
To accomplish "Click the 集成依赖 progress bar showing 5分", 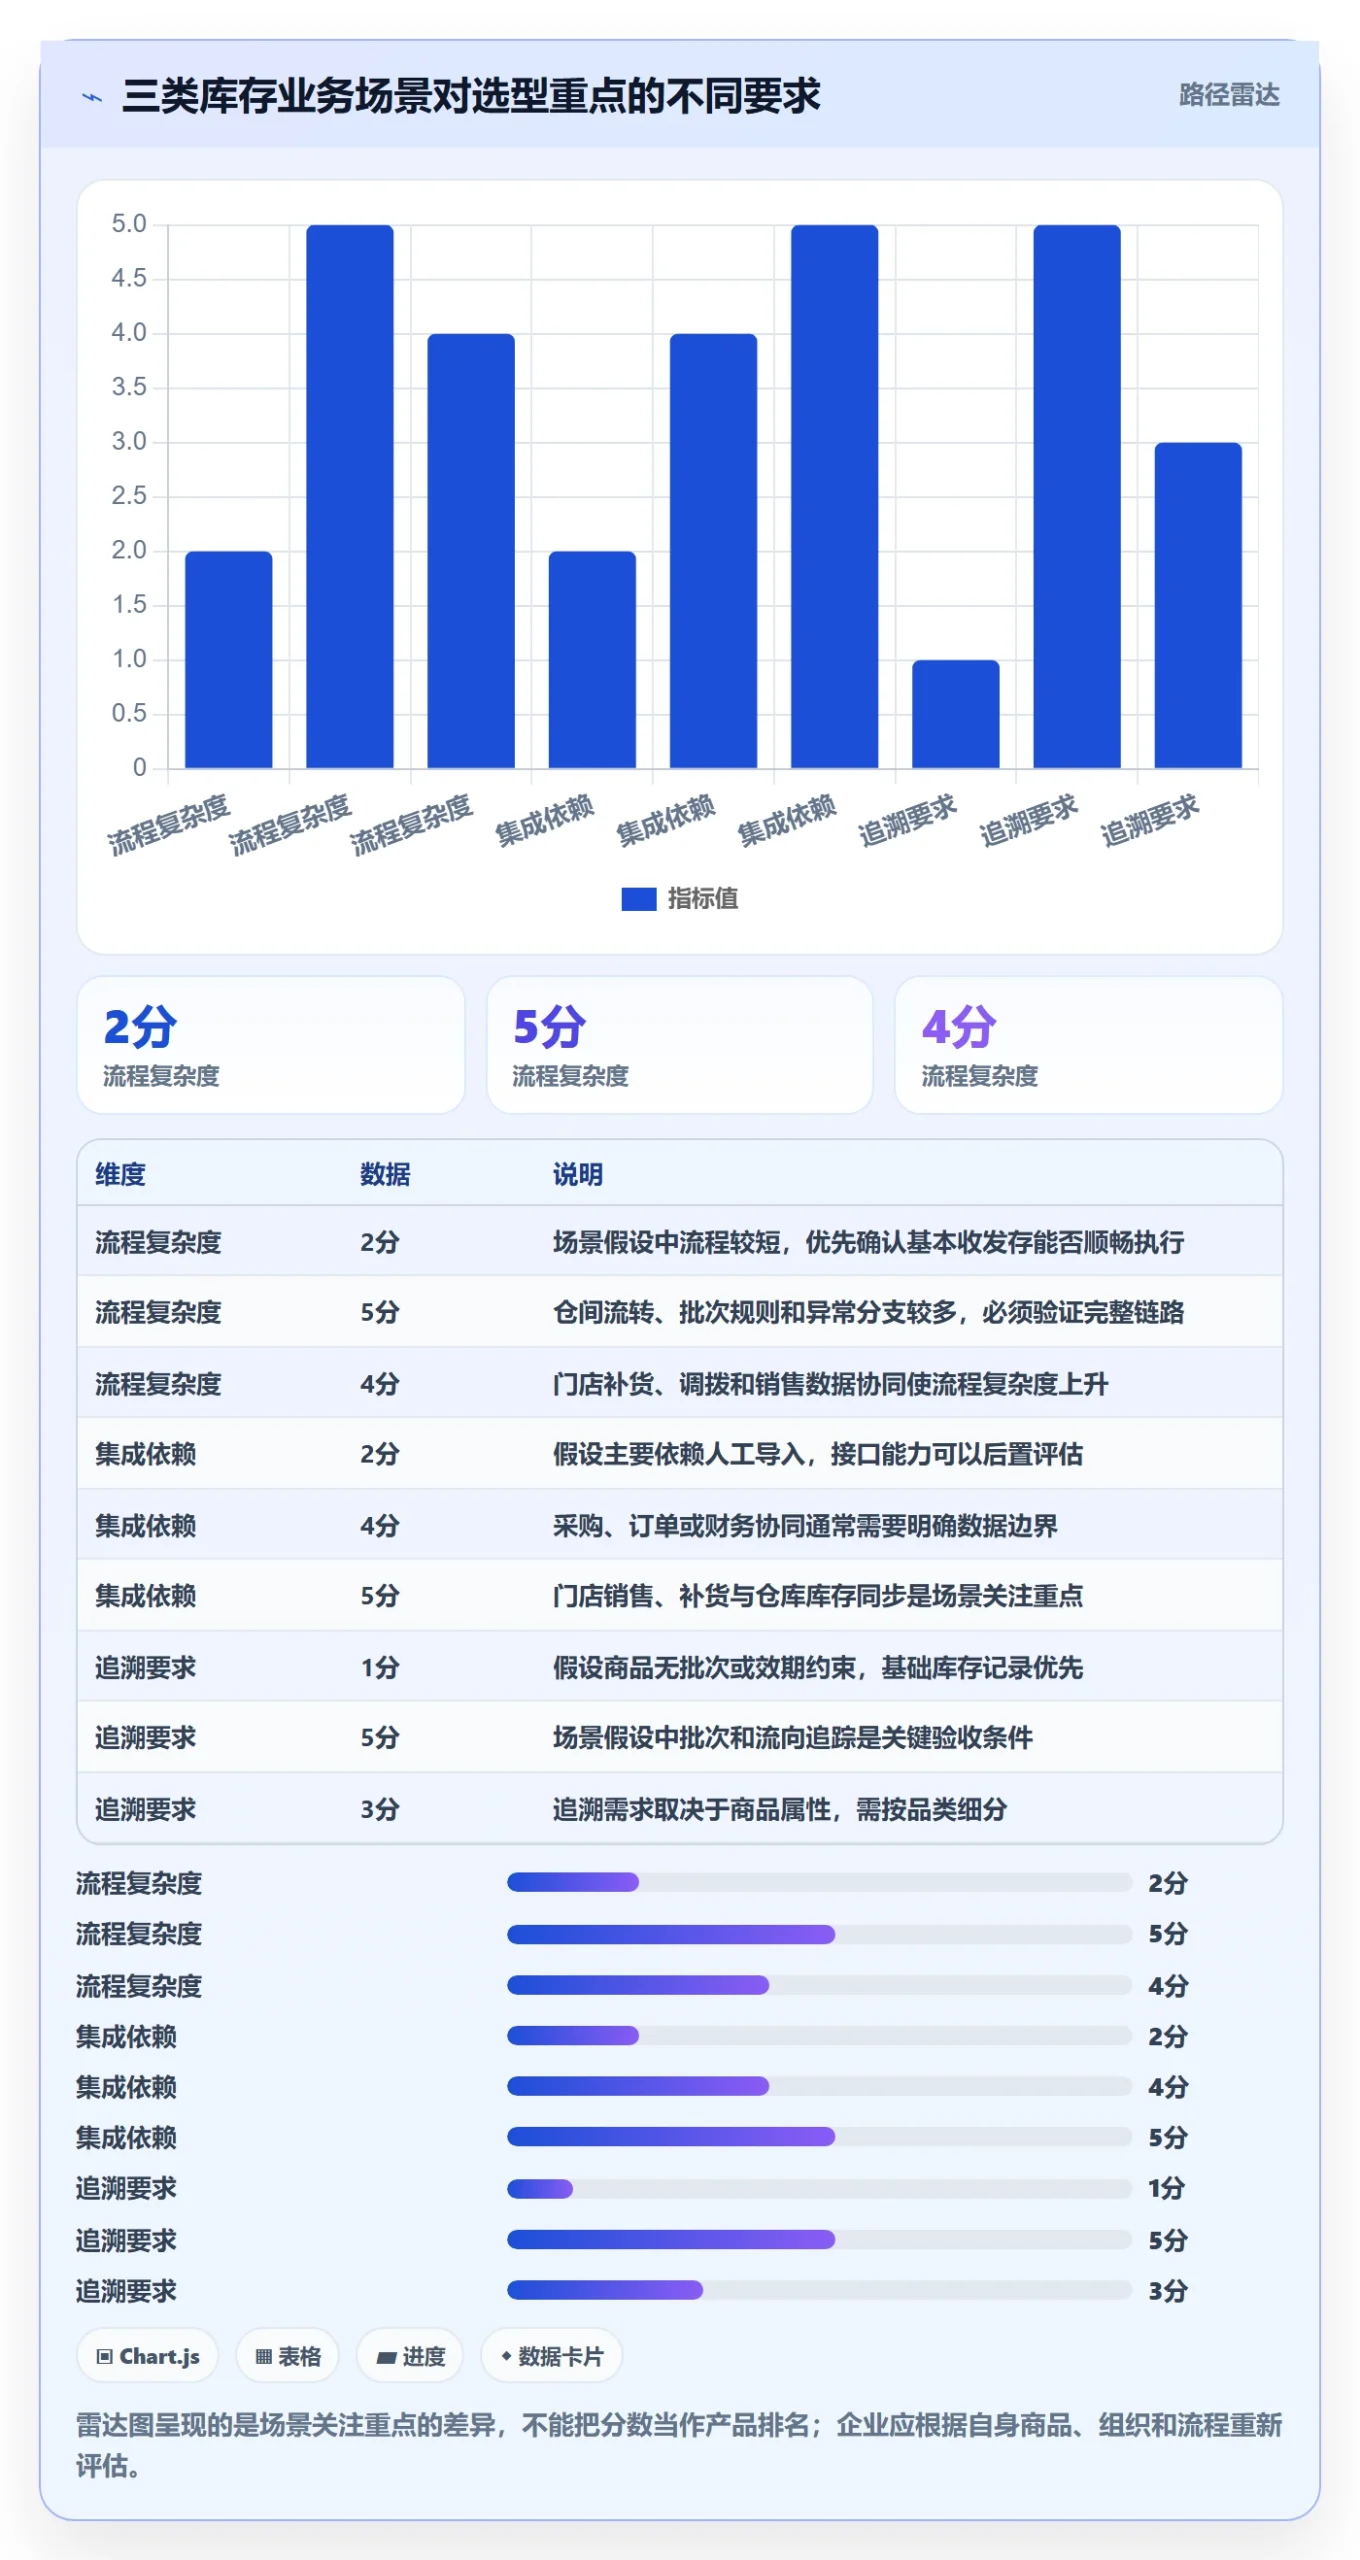I will (819, 2137).
